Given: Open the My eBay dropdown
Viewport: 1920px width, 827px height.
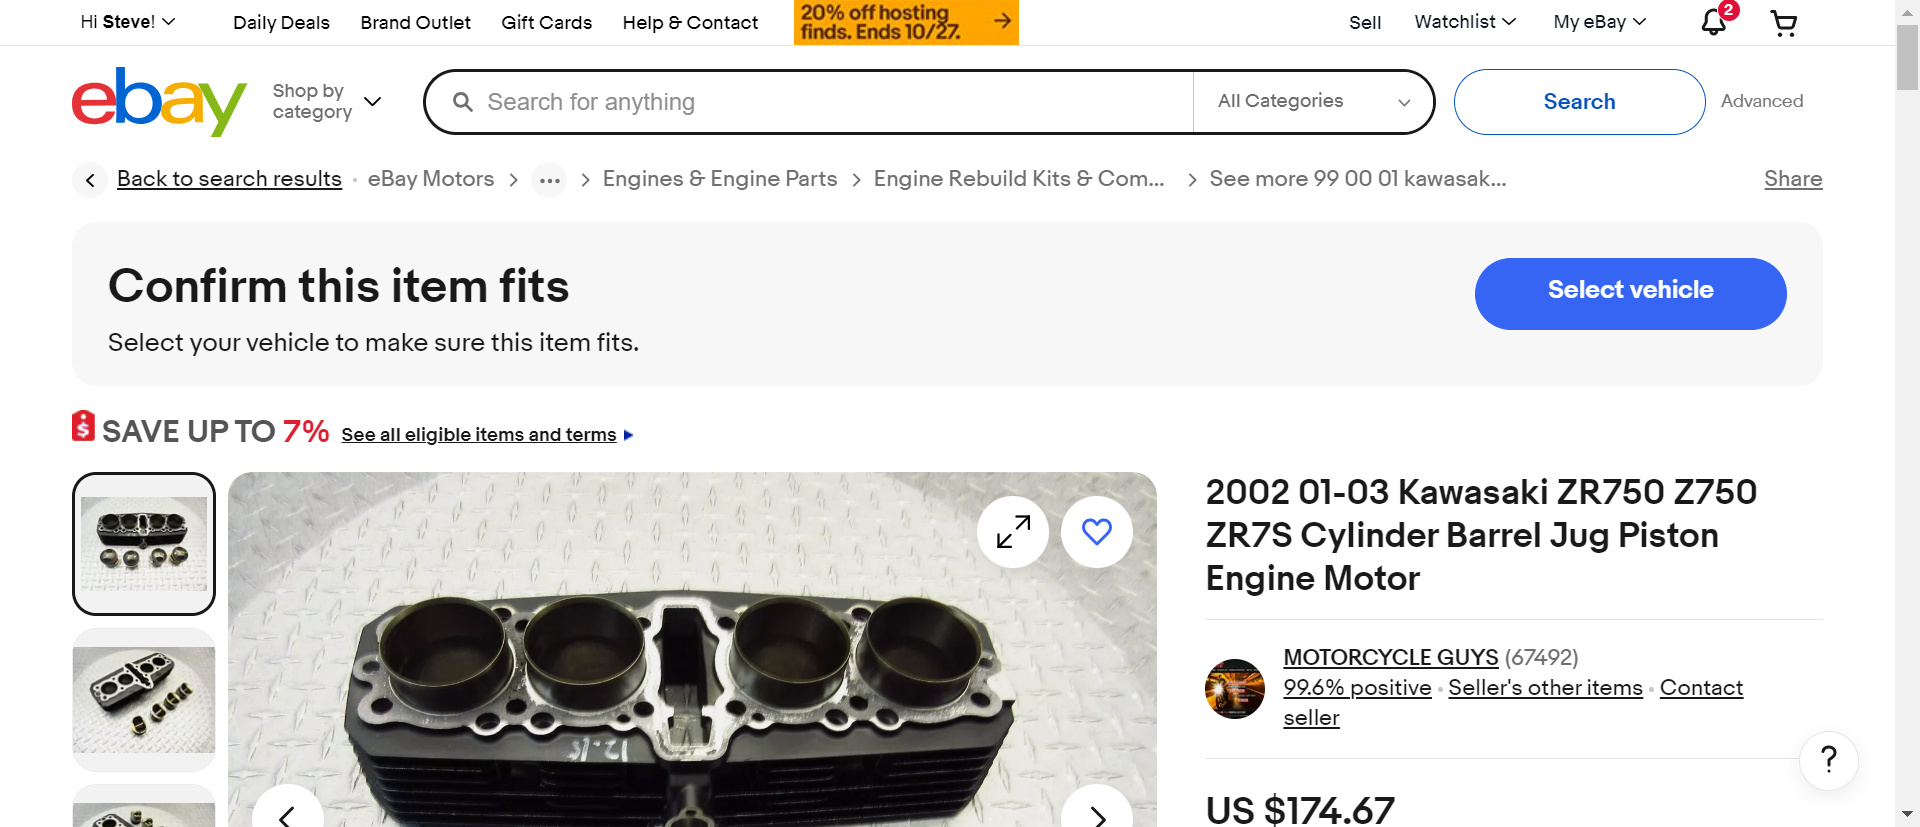Looking at the screenshot, I should (x=1599, y=22).
